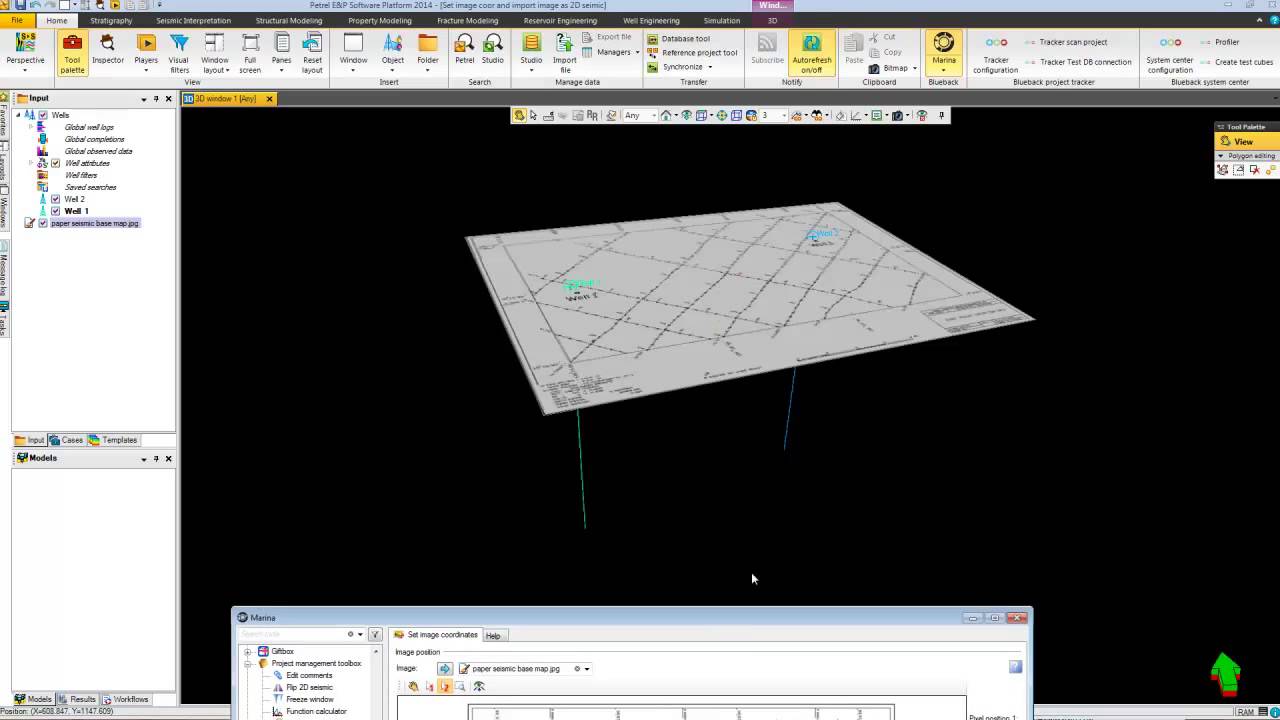Open the Bitmap clipboard option

tap(892, 68)
